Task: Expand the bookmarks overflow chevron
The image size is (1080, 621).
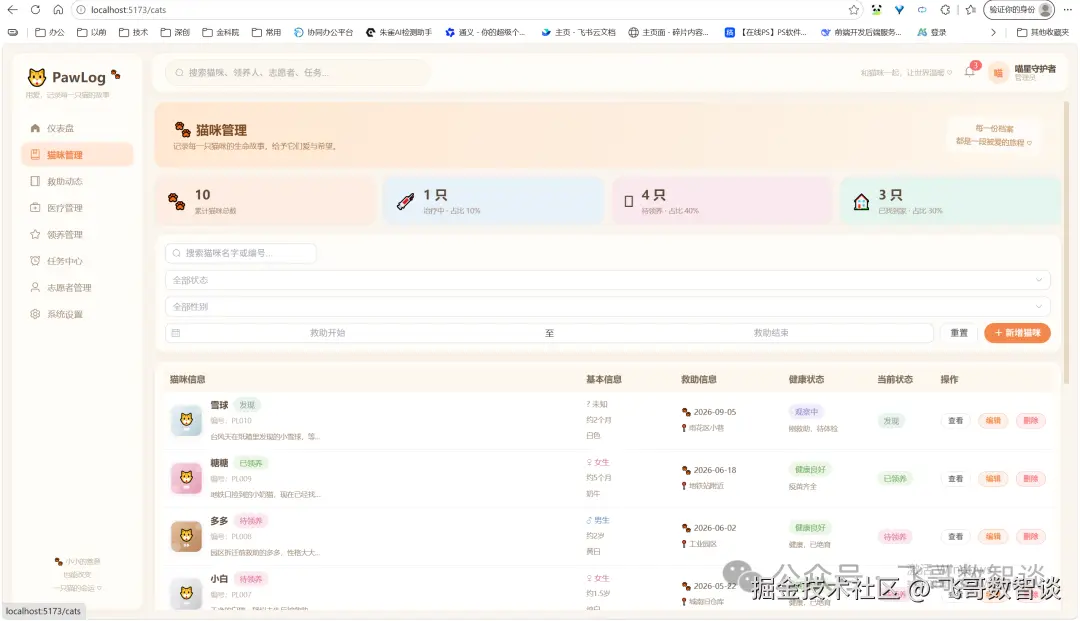Action: (x=993, y=32)
